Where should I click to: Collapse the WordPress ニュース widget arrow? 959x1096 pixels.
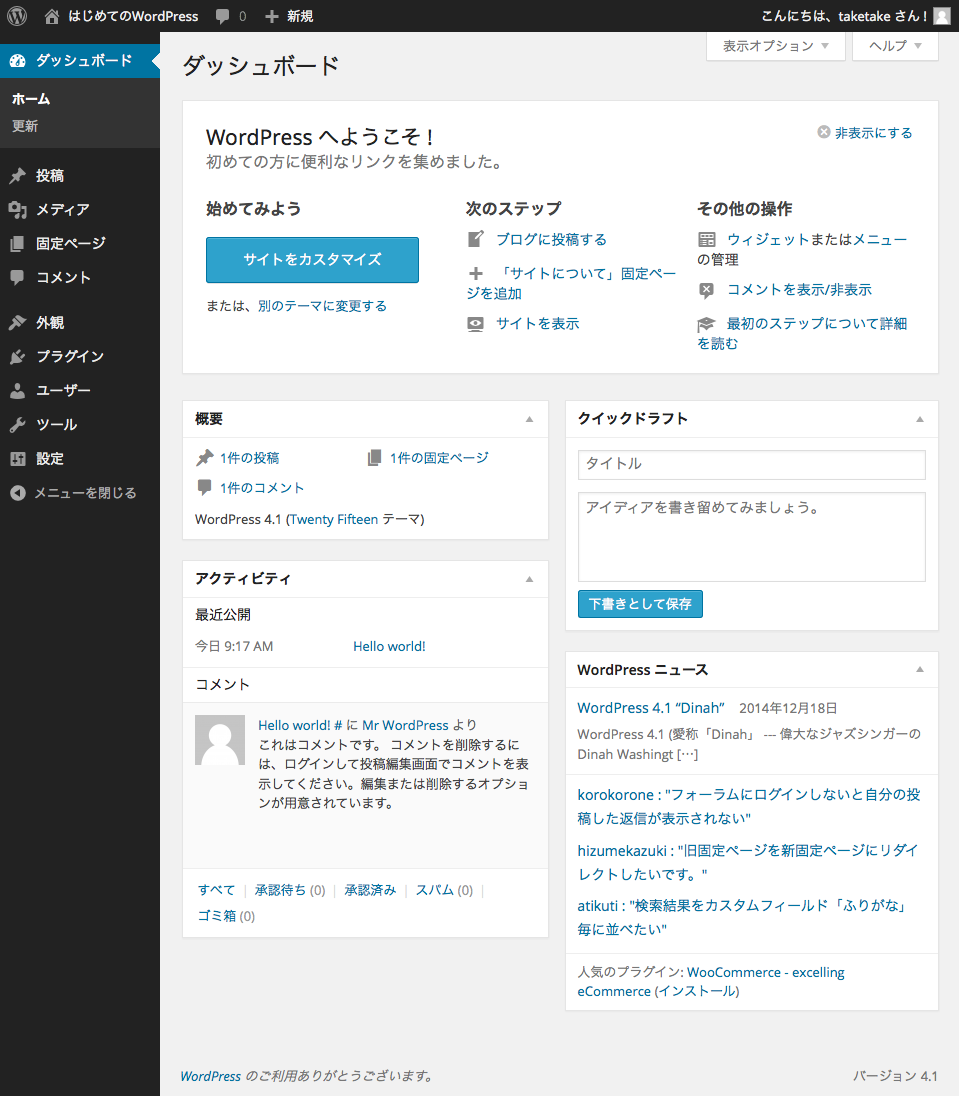pos(919,670)
